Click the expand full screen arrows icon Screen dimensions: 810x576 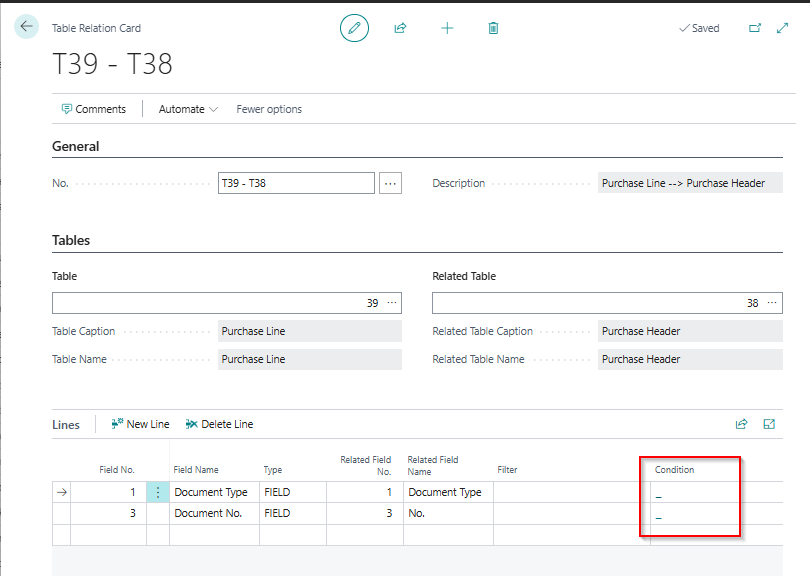pyautogui.click(x=782, y=28)
